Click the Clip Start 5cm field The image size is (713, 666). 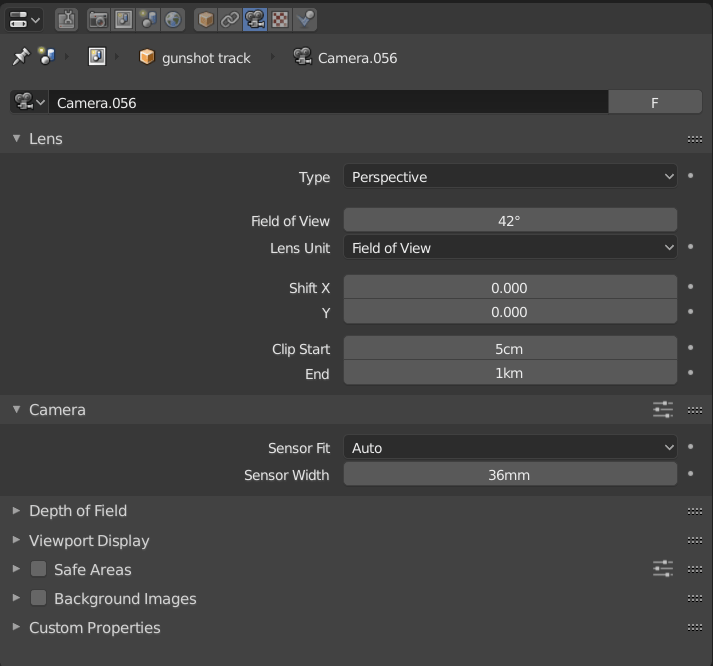tap(510, 348)
